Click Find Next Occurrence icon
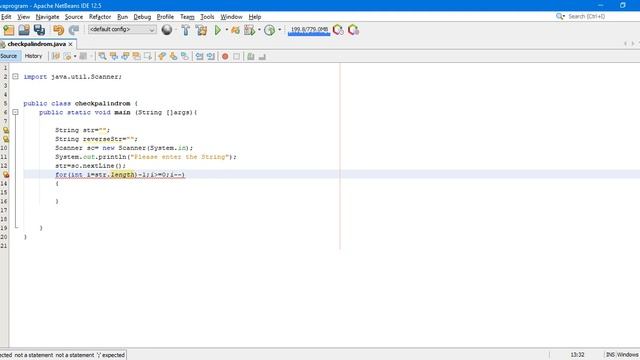The image size is (640, 360). 125,56
